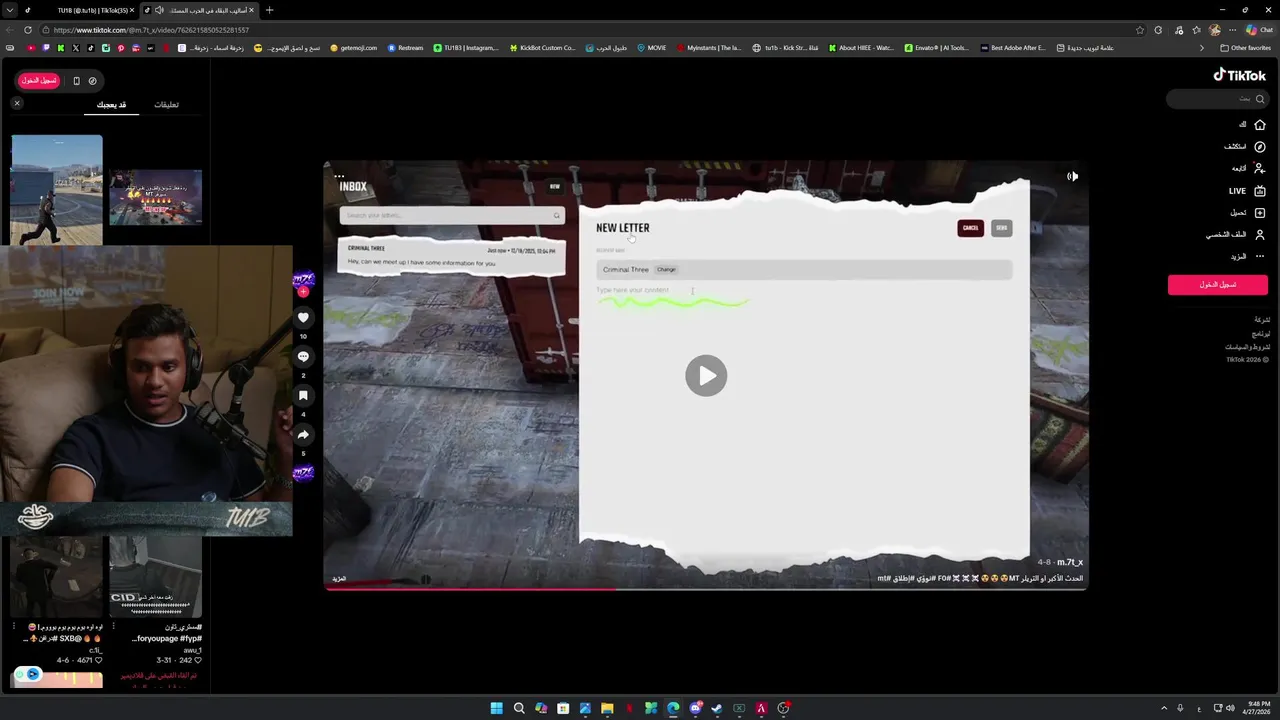Switch to the تعليقات tab

pos(166,104)
